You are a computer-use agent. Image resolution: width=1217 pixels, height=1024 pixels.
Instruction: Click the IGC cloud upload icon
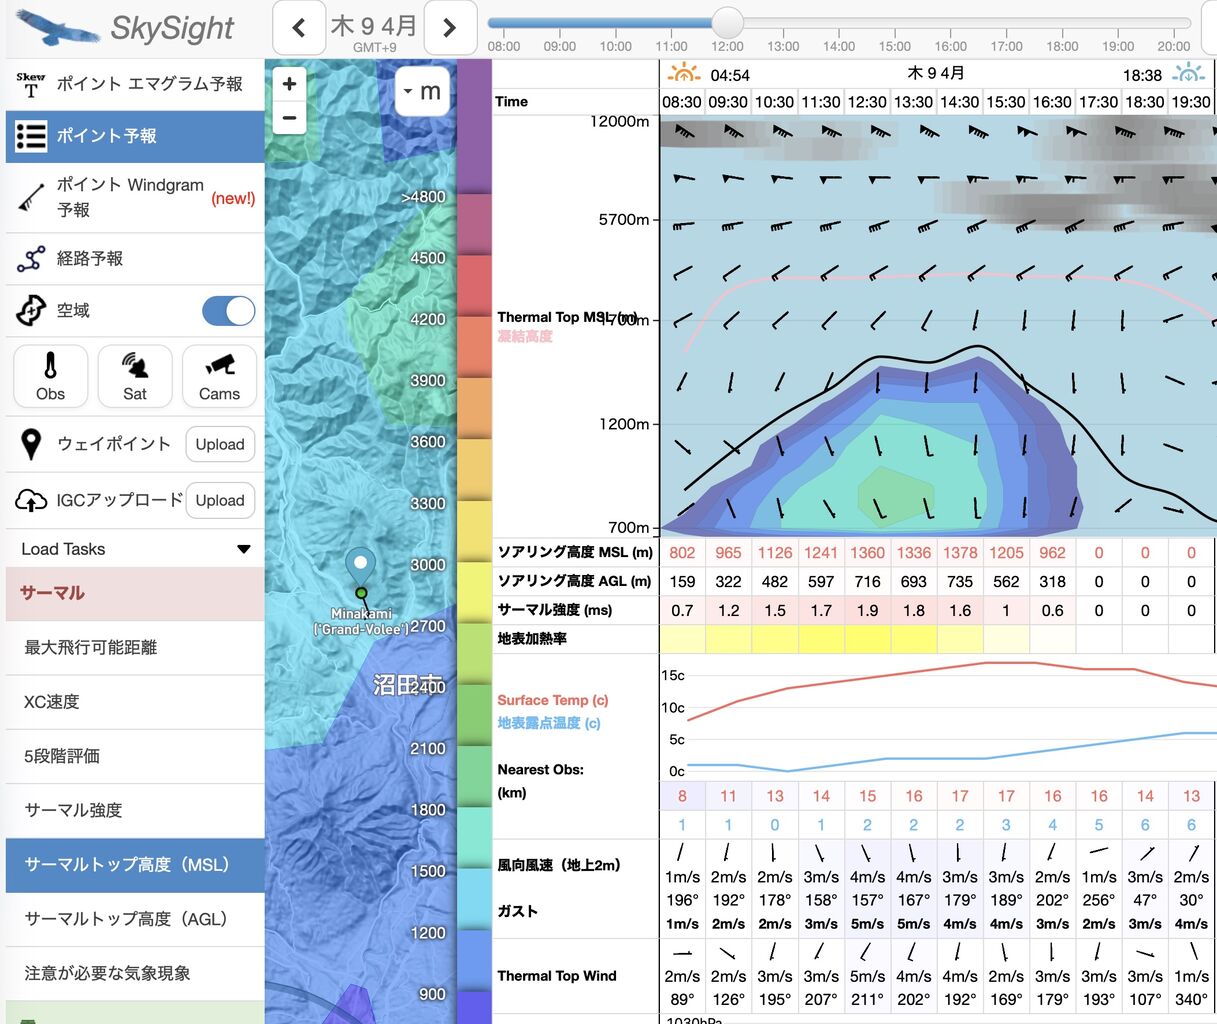tap(31, 500)
